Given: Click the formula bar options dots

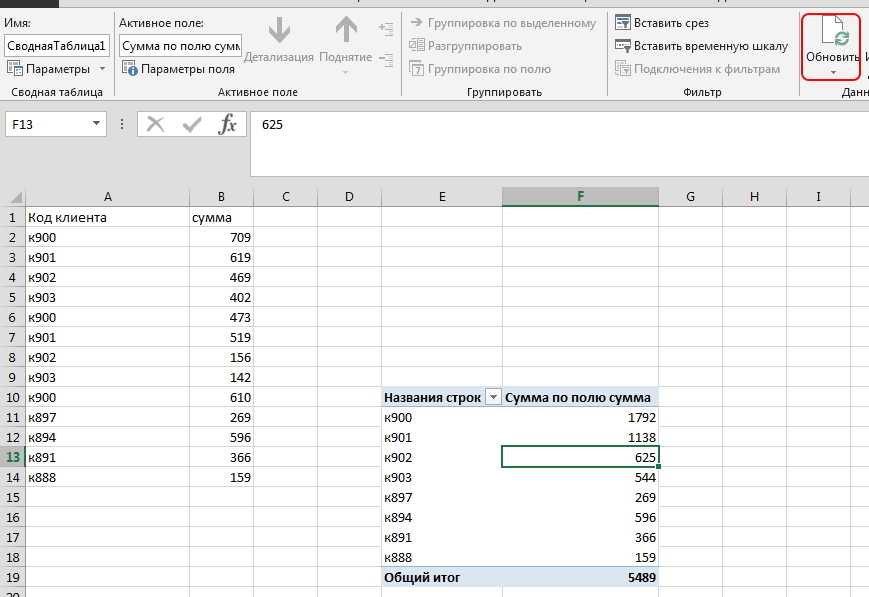Looking at the screenshot, I should [x=122, y=124].
